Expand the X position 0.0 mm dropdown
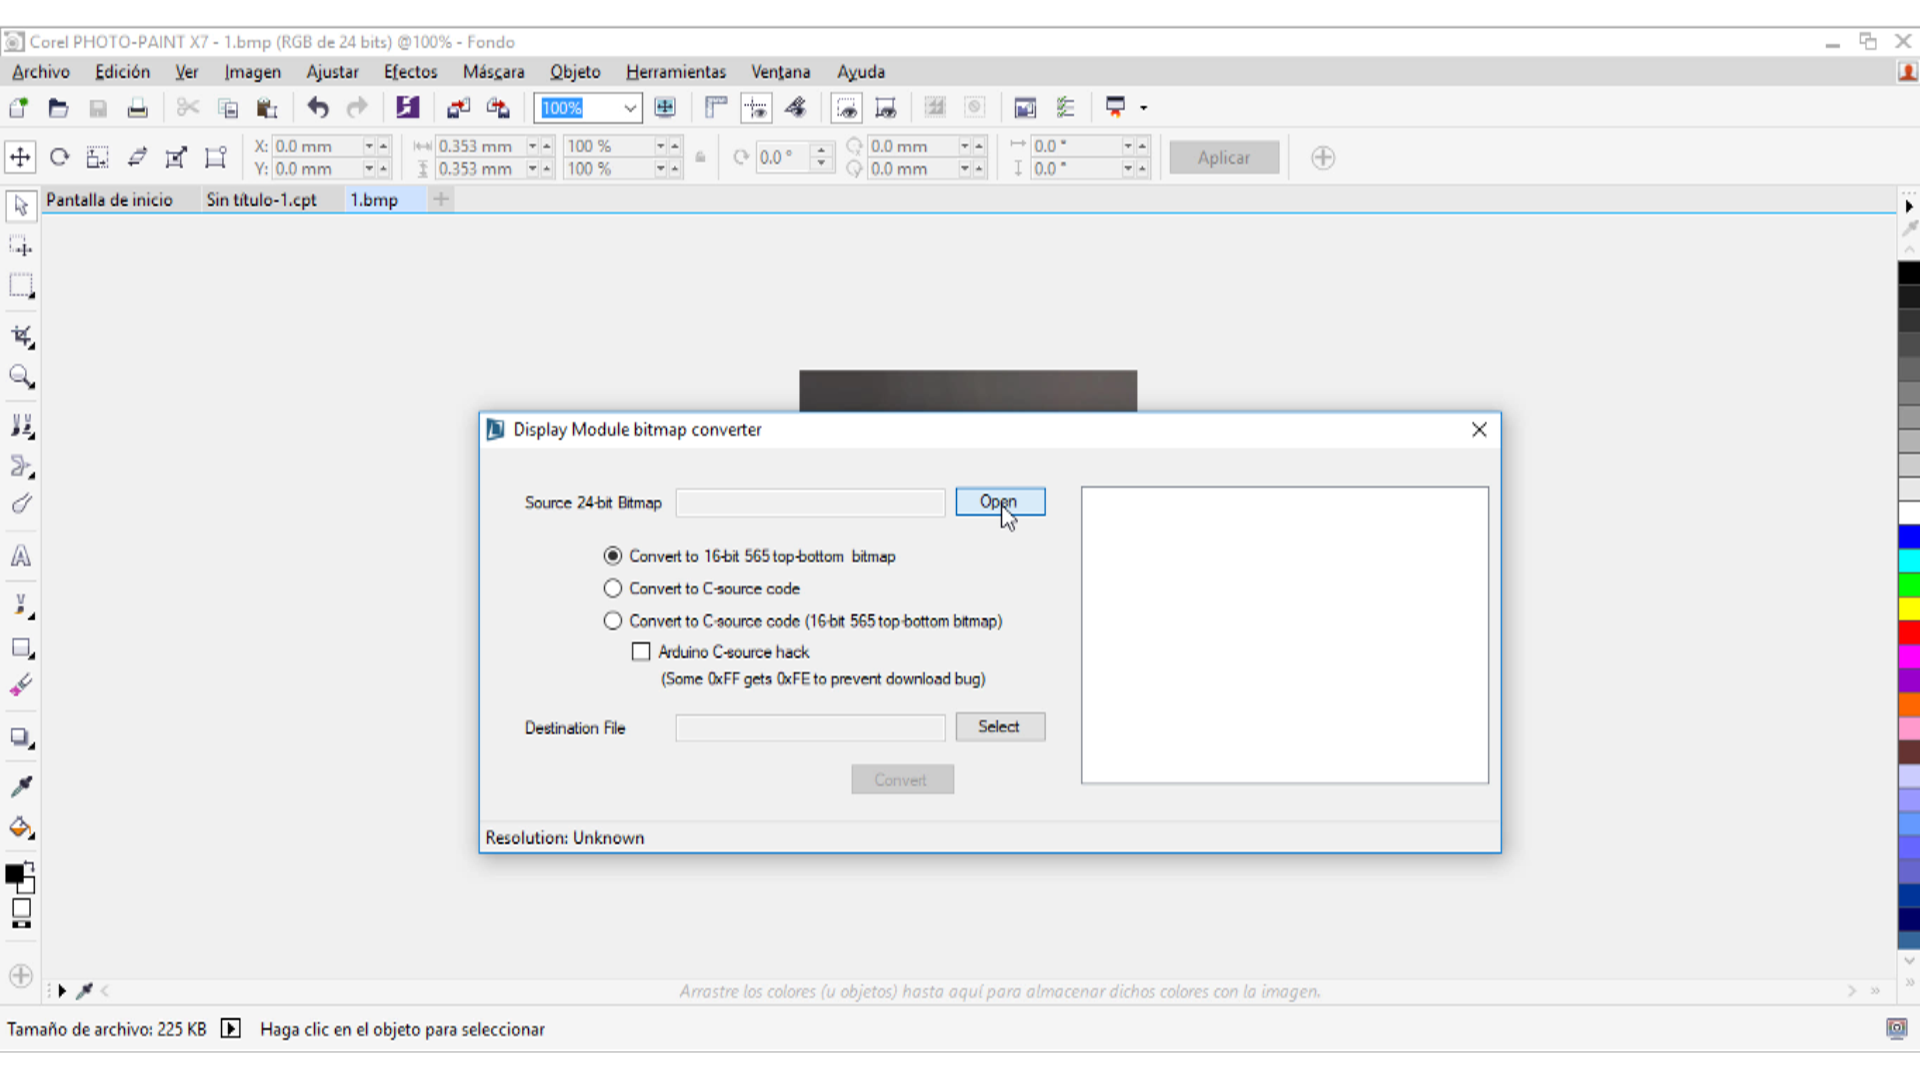Screen dimensions: 1920x1080 [369, 146]
